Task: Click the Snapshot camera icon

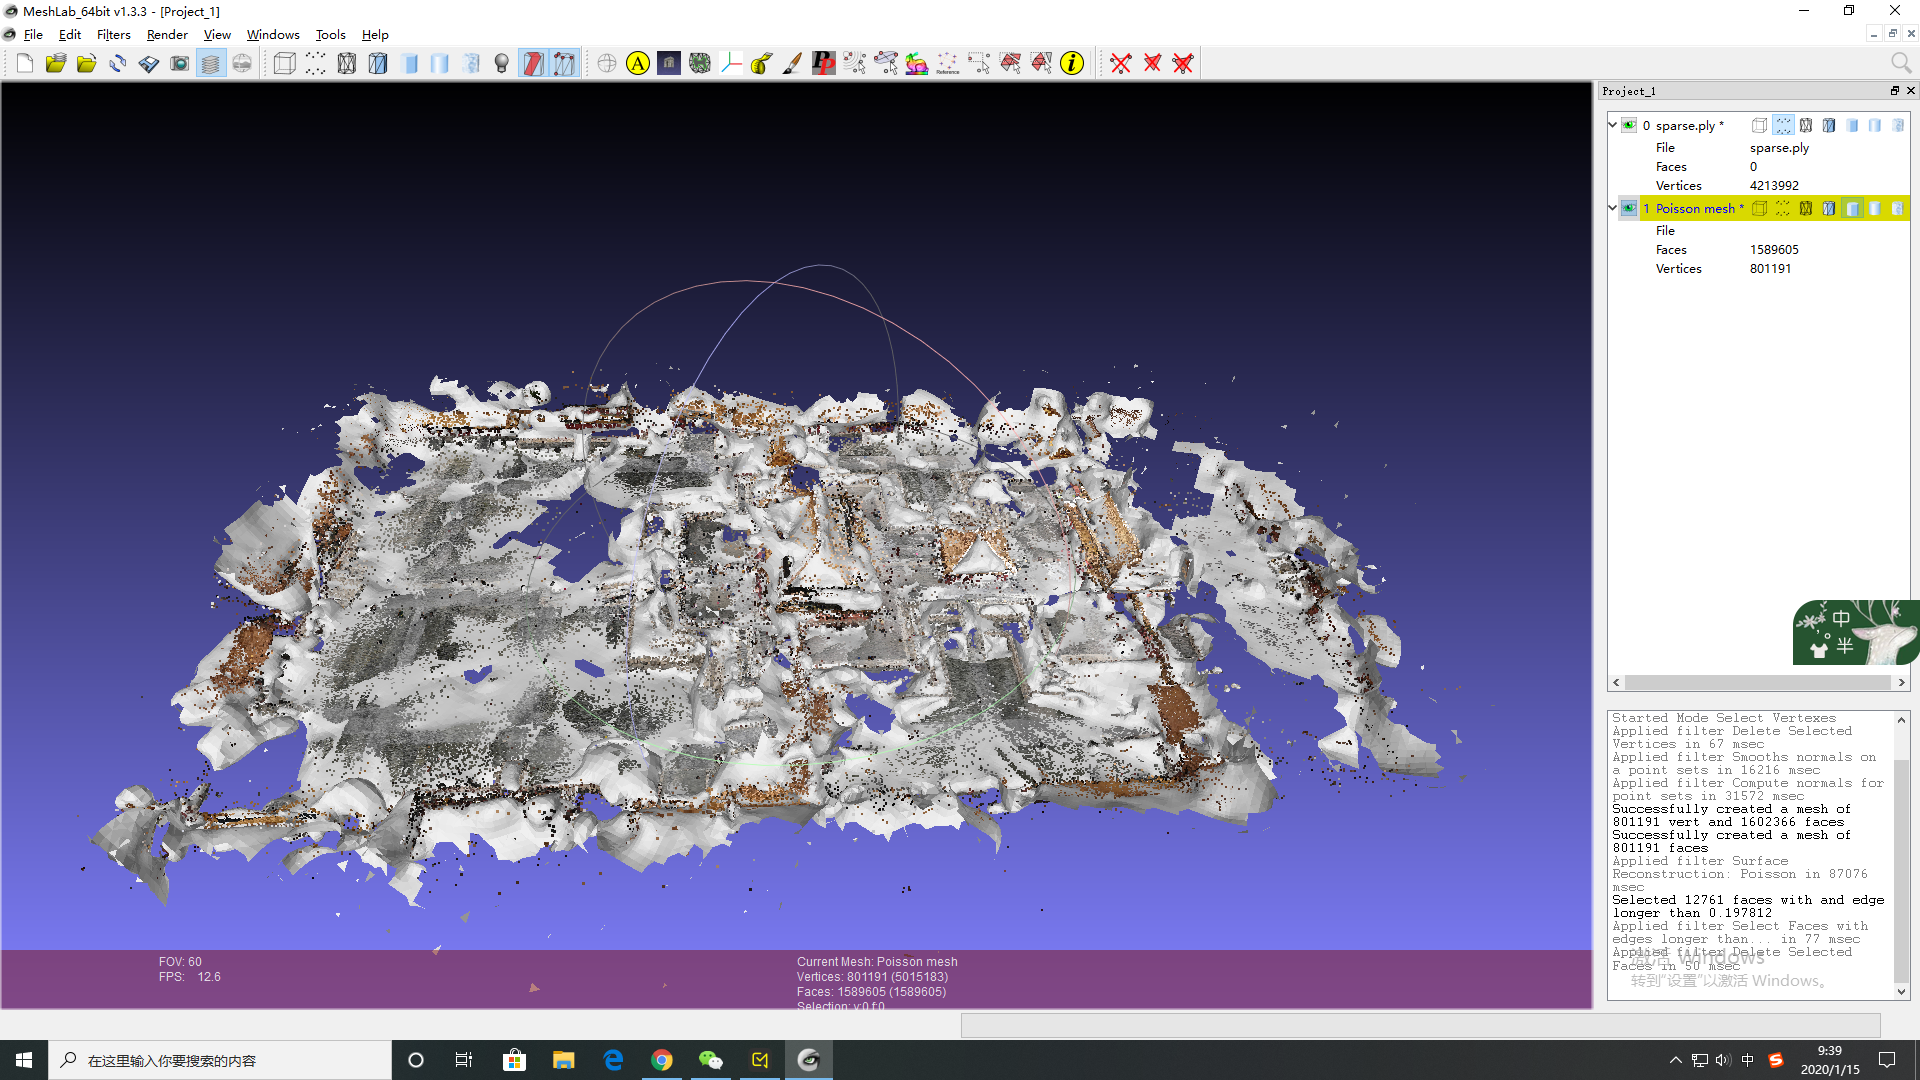Action: tap(179, 64)
